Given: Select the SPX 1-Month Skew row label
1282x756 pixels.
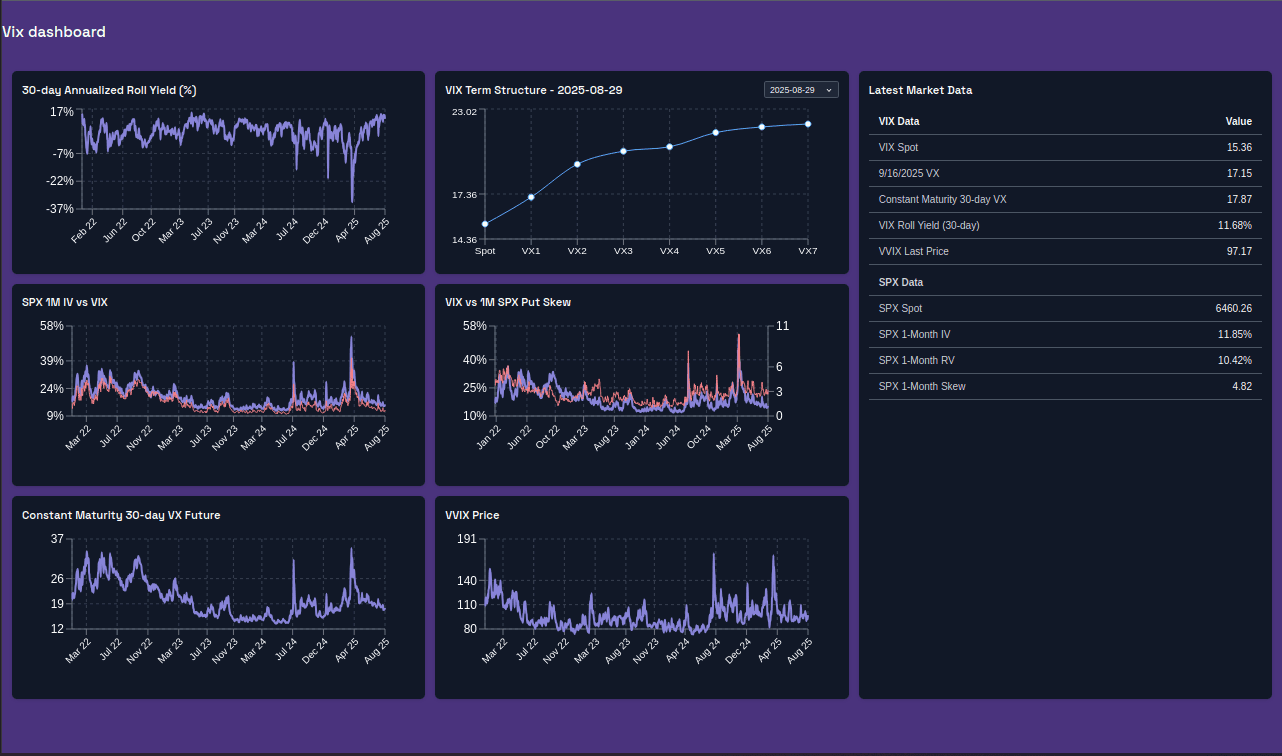Looking at the screenshot, I should click(922, 386).
